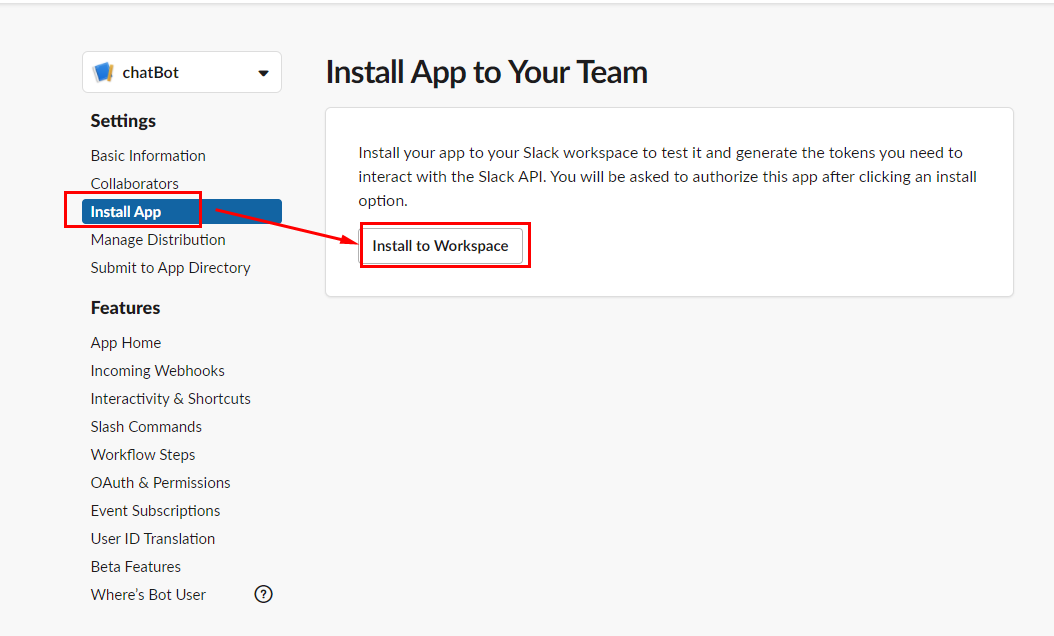Open the App Home feature page
The image size is (1054, 636).
pyautogui.click(x=126, y=343)
